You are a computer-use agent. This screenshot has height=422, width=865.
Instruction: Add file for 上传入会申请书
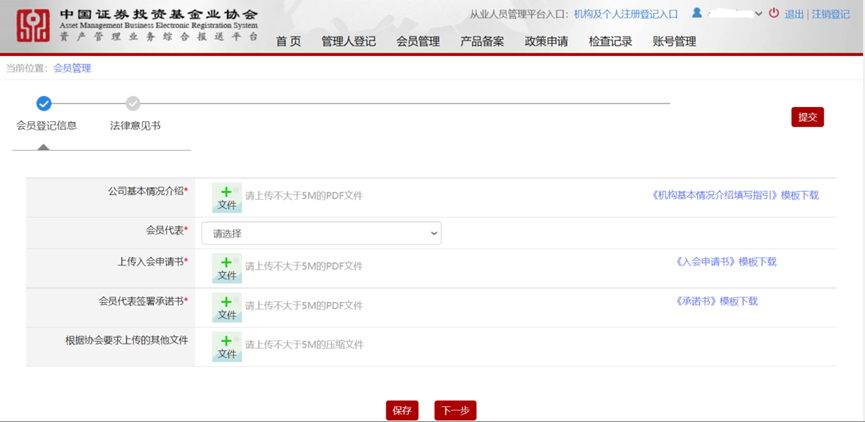point(227,268)
